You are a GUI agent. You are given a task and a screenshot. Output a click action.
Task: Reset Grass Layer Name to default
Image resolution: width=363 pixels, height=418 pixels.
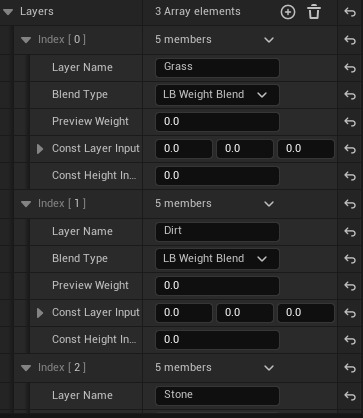coord(350,68)
